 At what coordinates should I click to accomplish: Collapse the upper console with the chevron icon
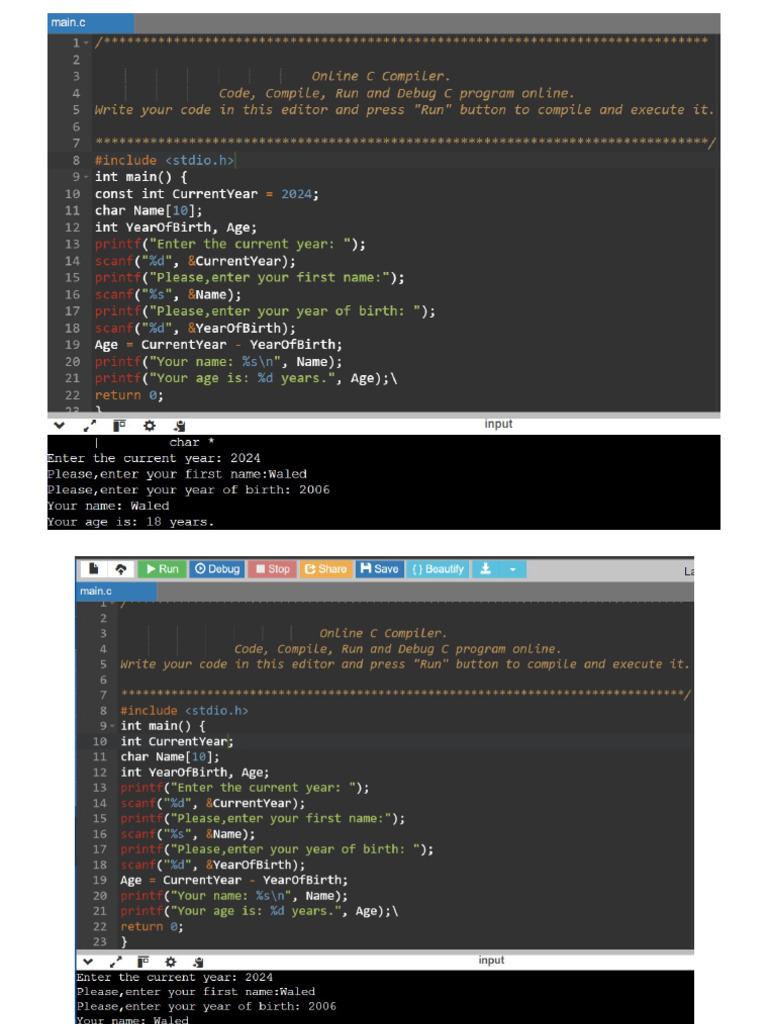coord(59,426)
